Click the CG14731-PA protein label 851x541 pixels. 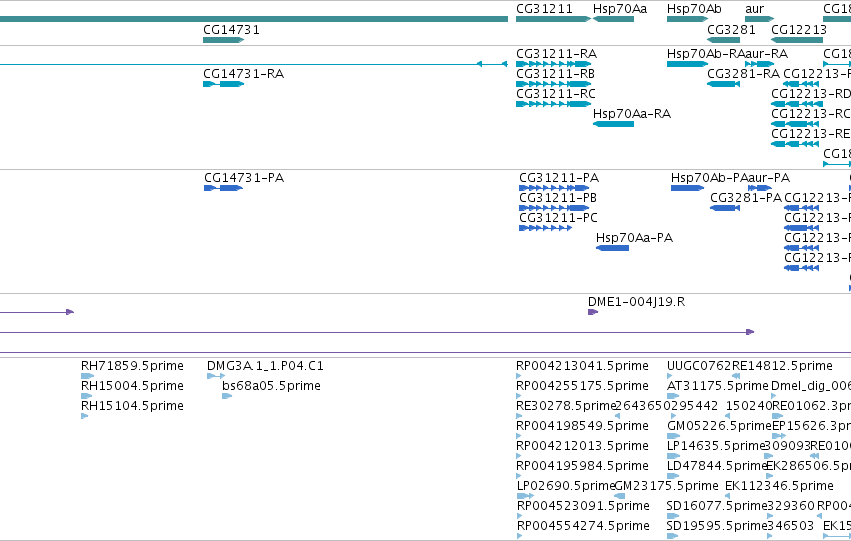coord(244,178)
